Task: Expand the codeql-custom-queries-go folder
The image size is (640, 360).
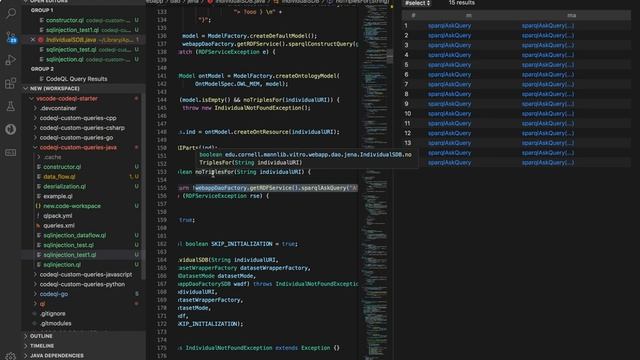Action: (x=76, y=138)
